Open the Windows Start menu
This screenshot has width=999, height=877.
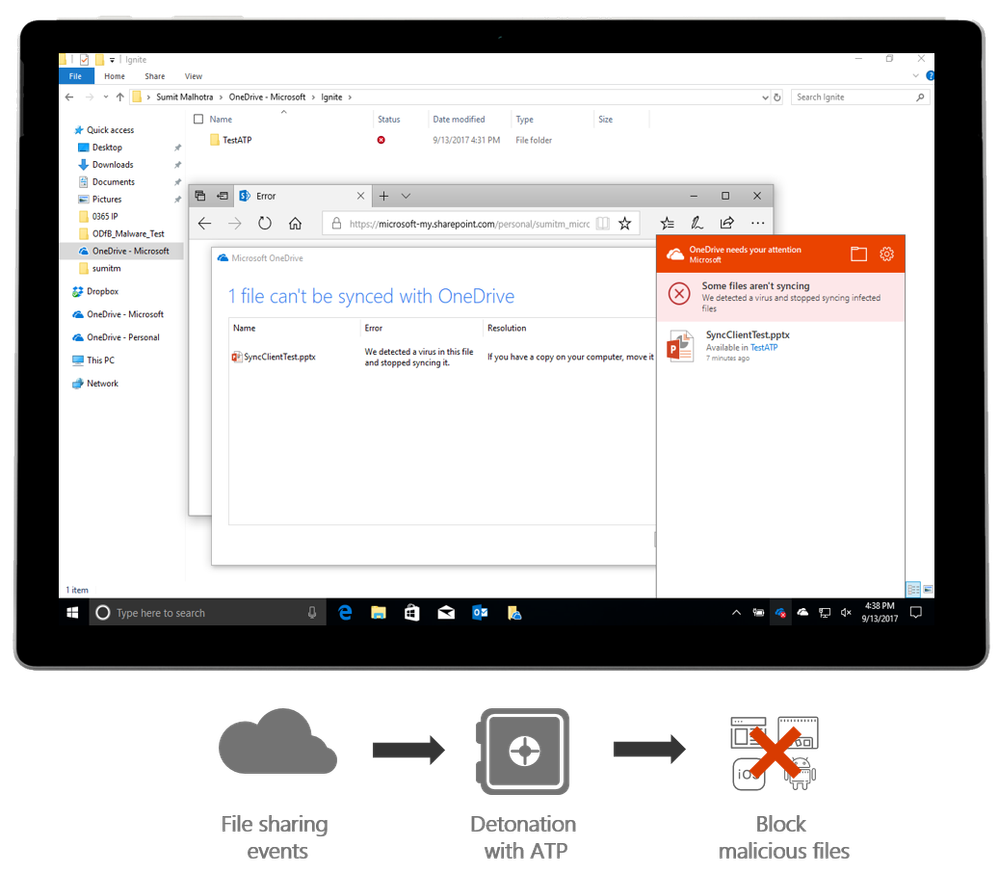[73, 613]
